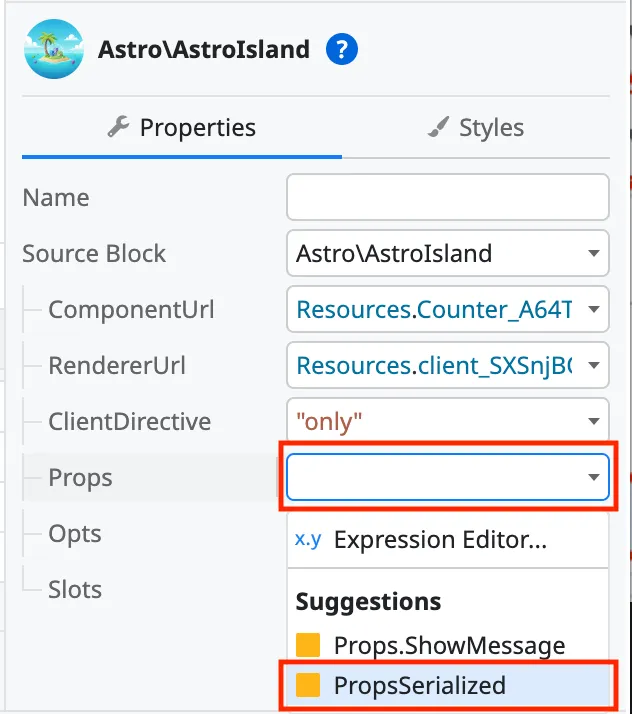Image resolution: width=632 pixels, height=714 pixels.
Task: Click the blue help question mark icon
Action: [x=342, y=49]
